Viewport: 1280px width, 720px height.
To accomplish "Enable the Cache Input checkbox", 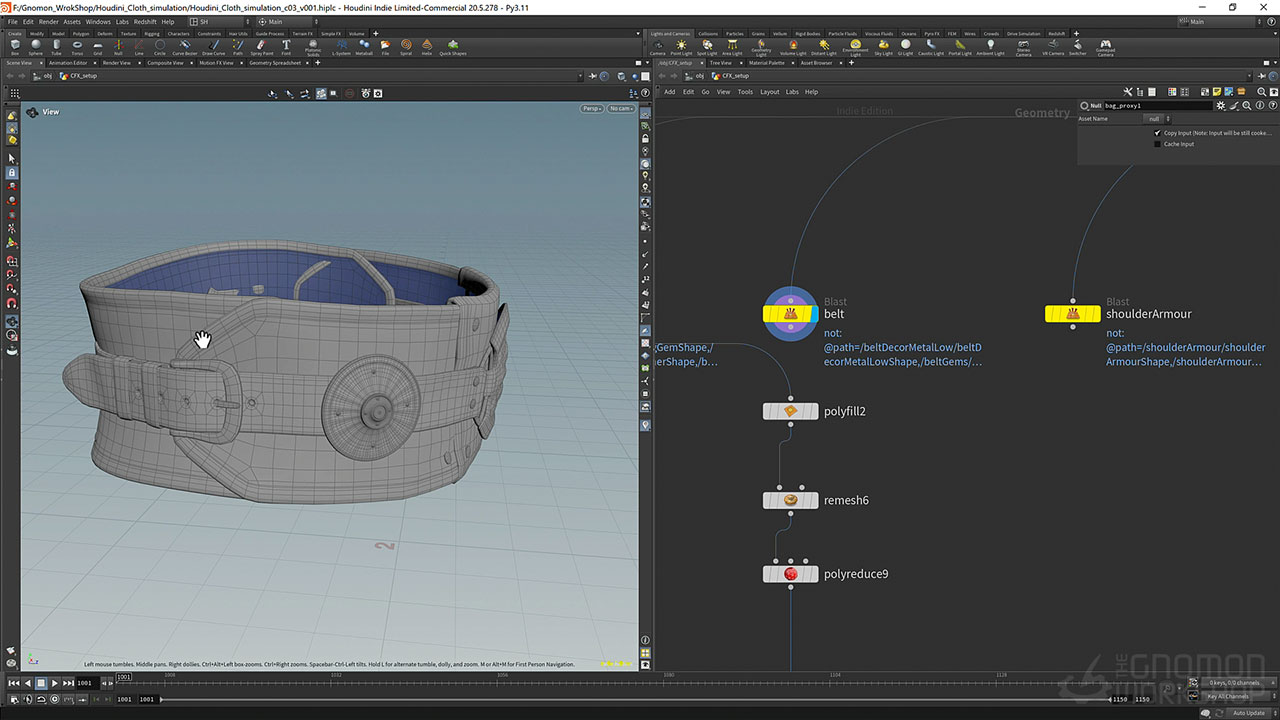I will pos(1158,144).
